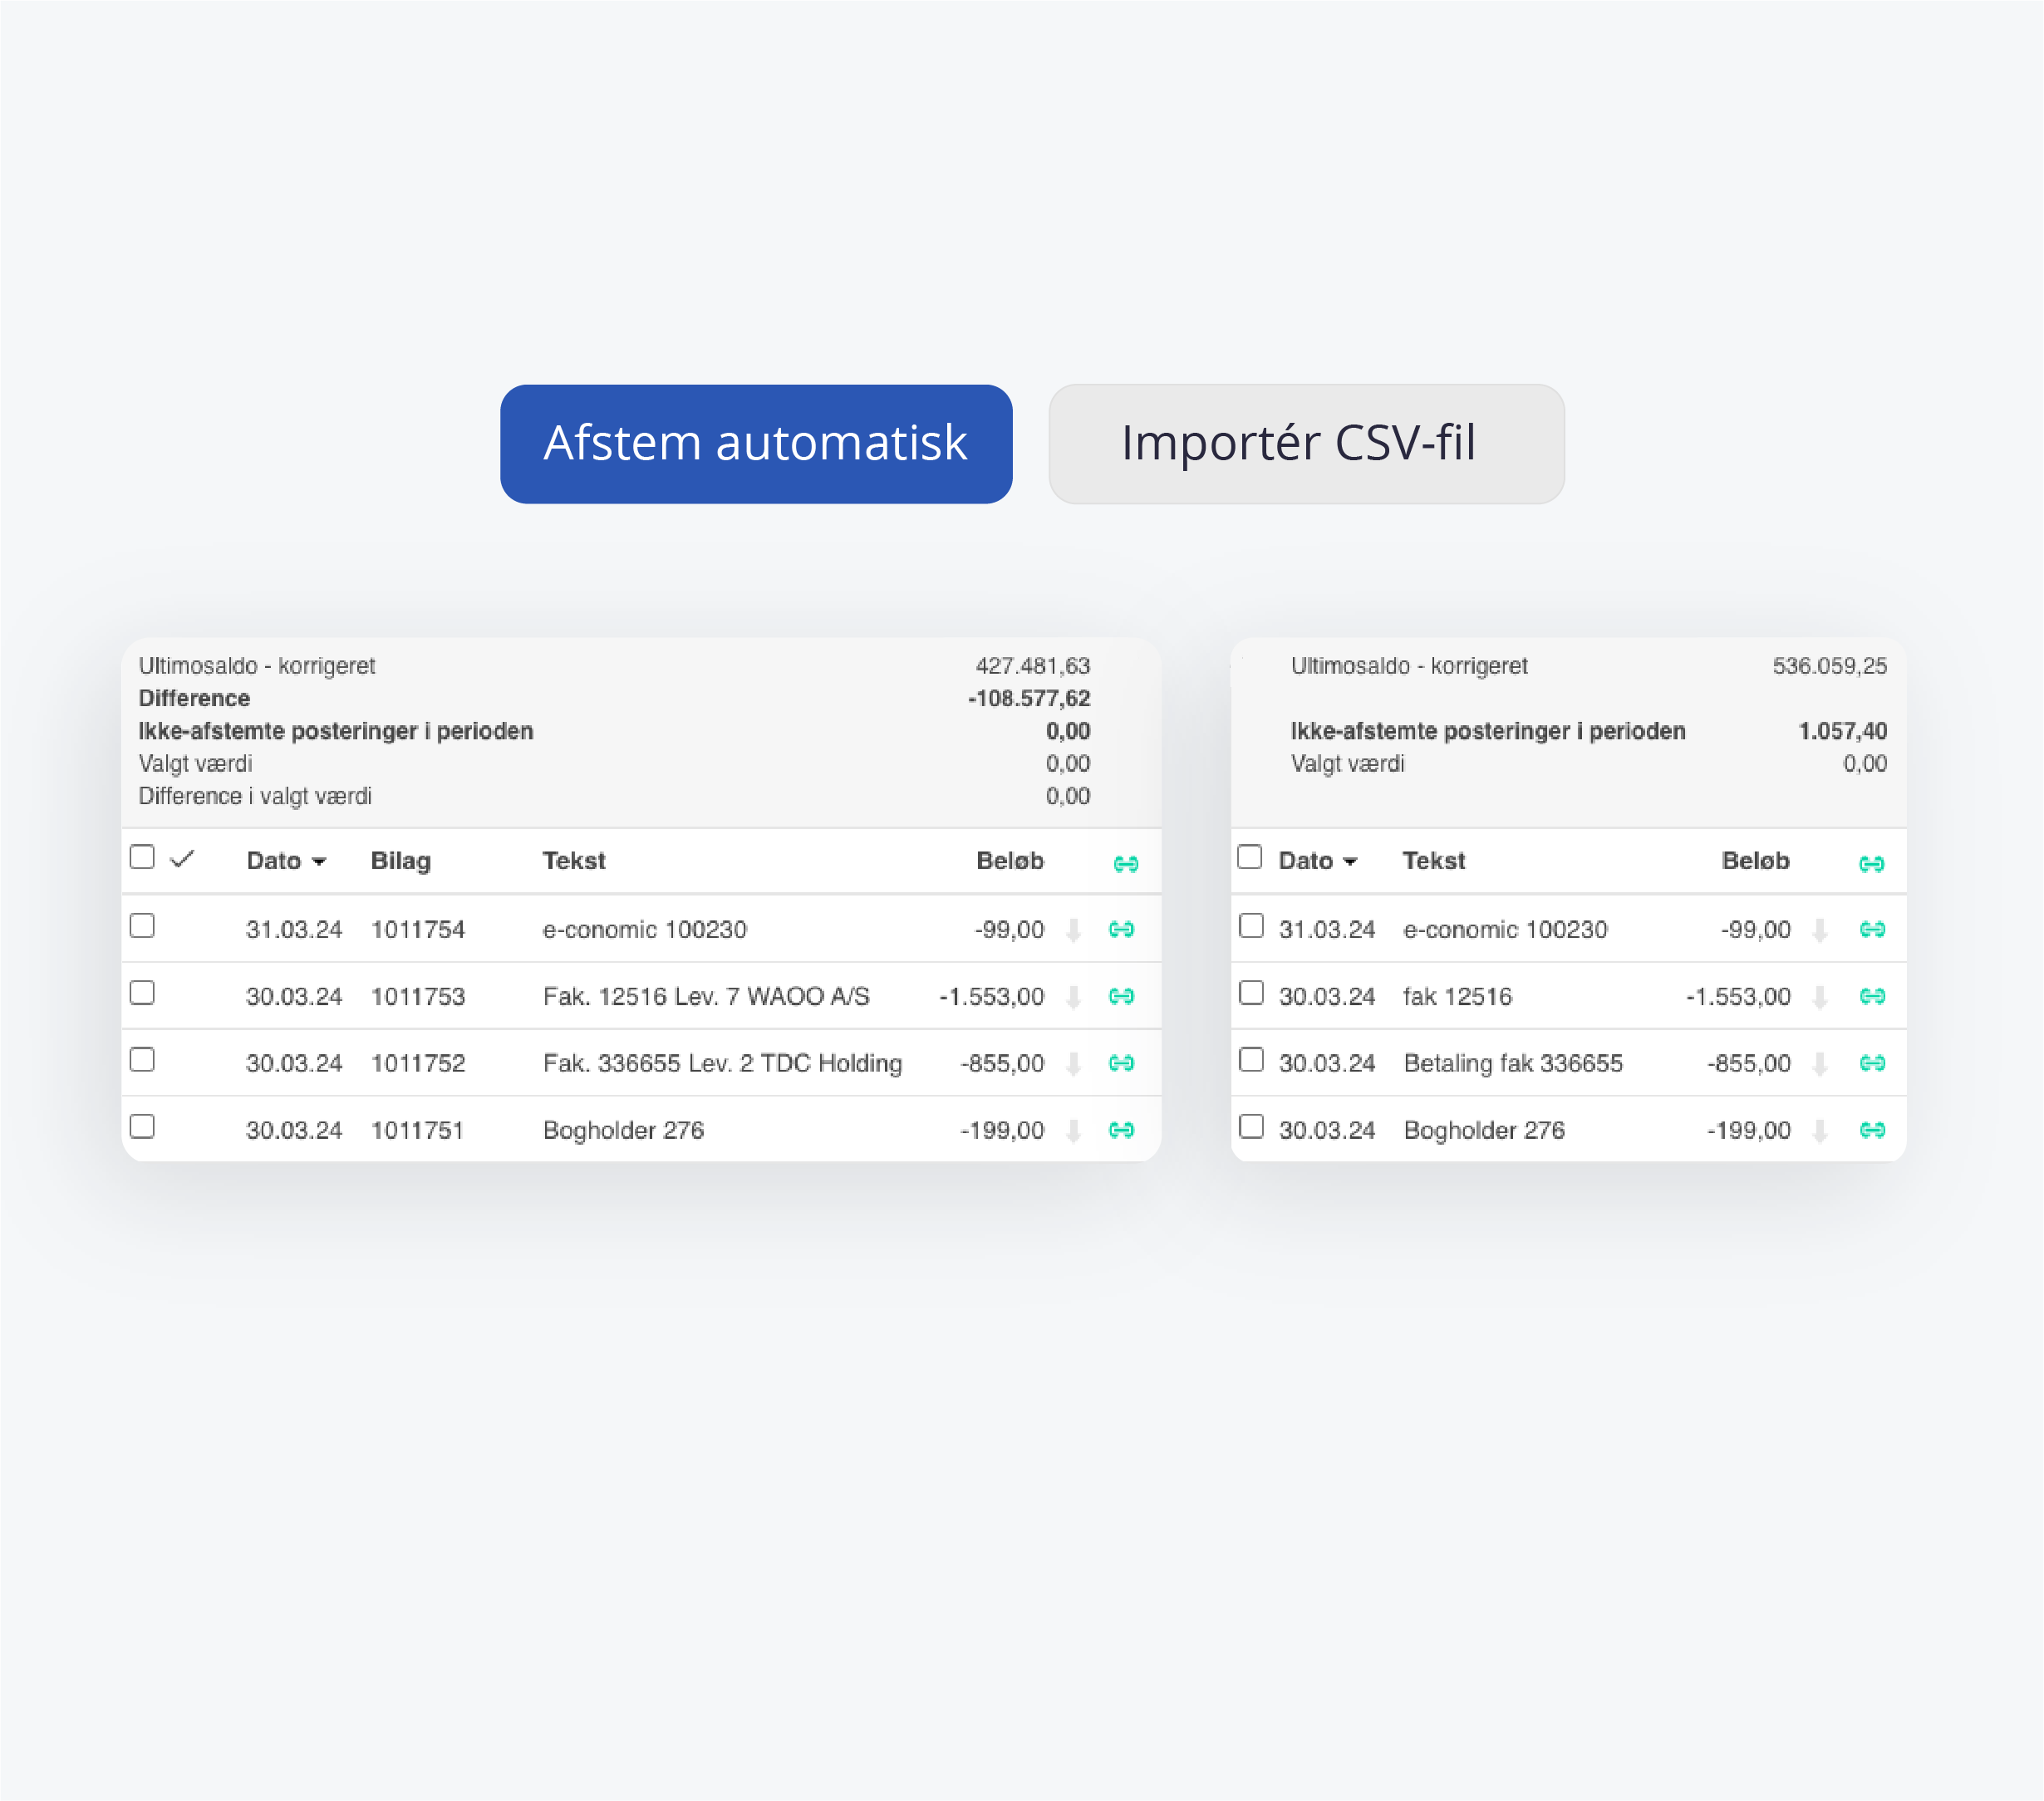2044x1801 pixels.
Task: Click link icon in left table header
Action: click(1126, 864)
